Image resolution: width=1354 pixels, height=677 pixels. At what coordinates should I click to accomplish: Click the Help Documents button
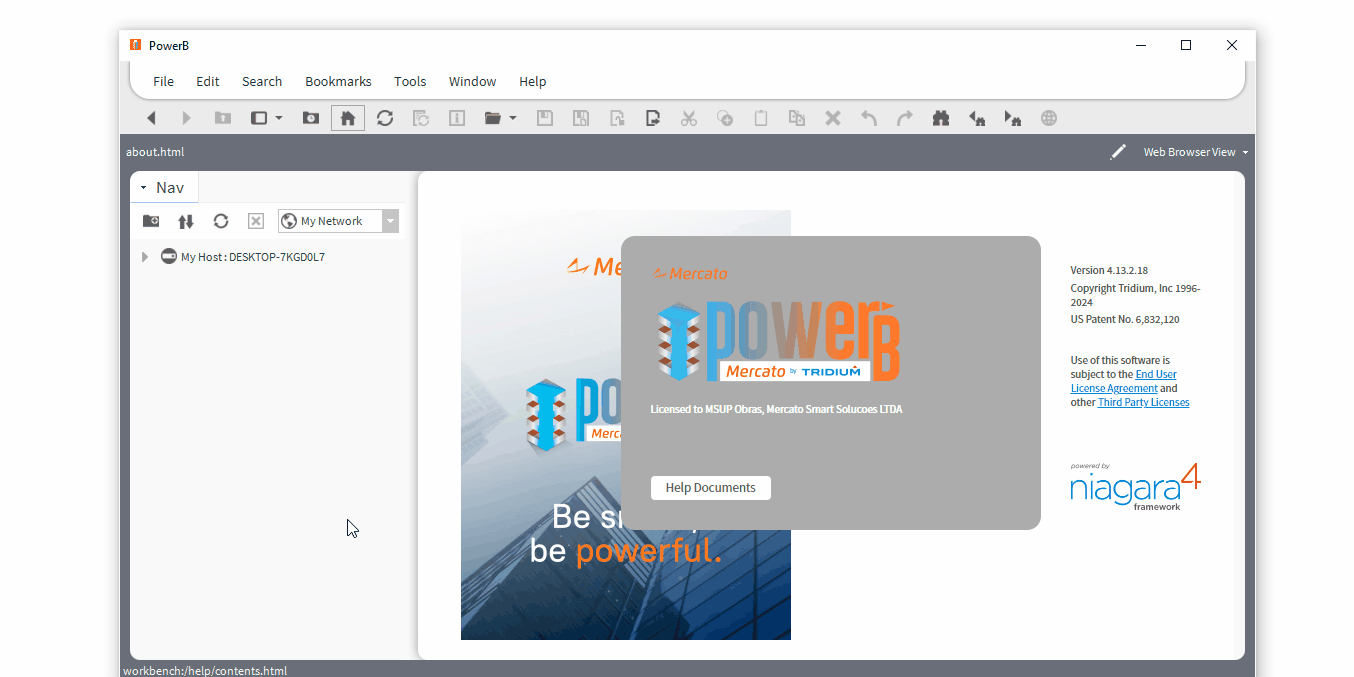click(x=711, y=488)
